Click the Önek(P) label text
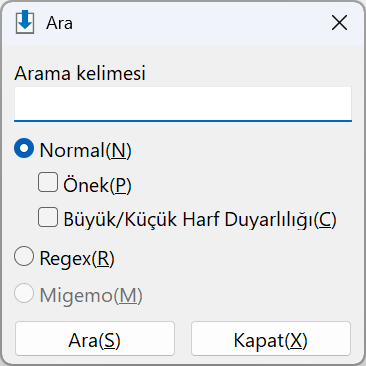This screenshot has width=366, height=366. [x=97, y=185]
